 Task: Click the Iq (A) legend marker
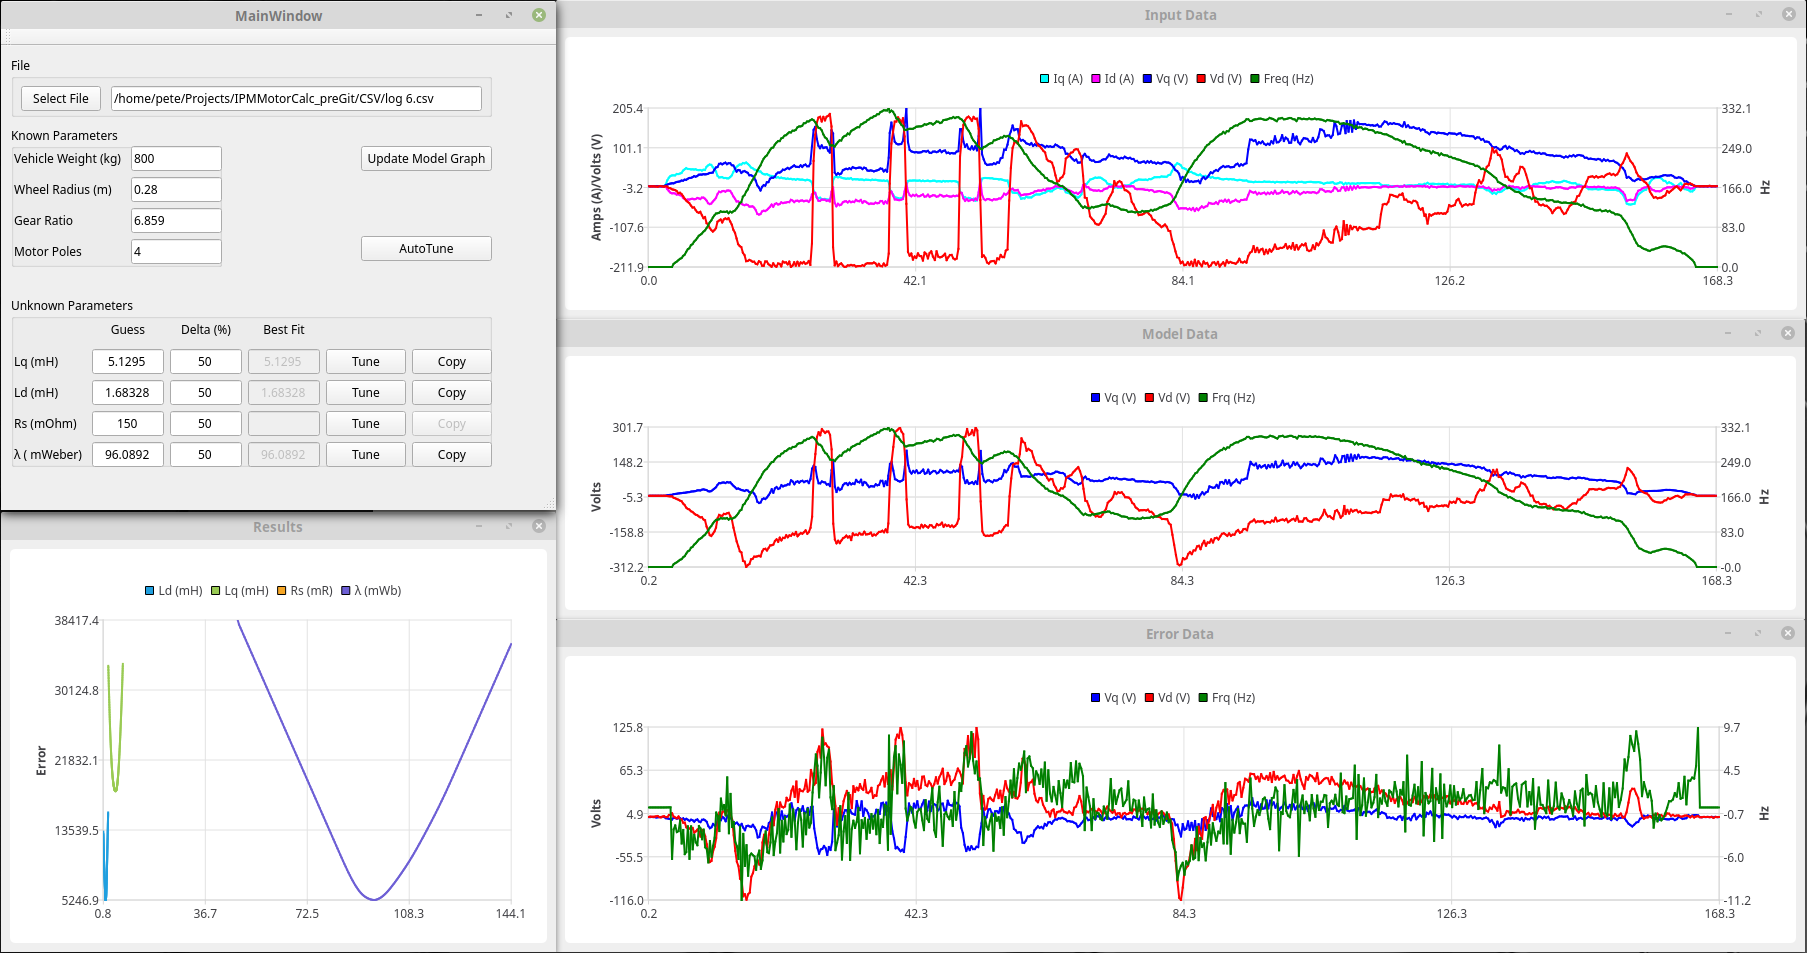[1045, 79]
